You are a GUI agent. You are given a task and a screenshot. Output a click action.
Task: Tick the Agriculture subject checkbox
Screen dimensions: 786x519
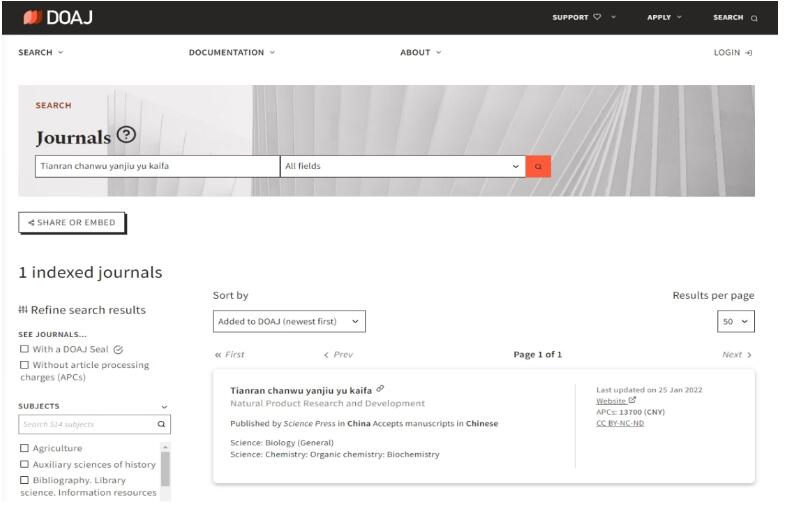pos(25,449)
